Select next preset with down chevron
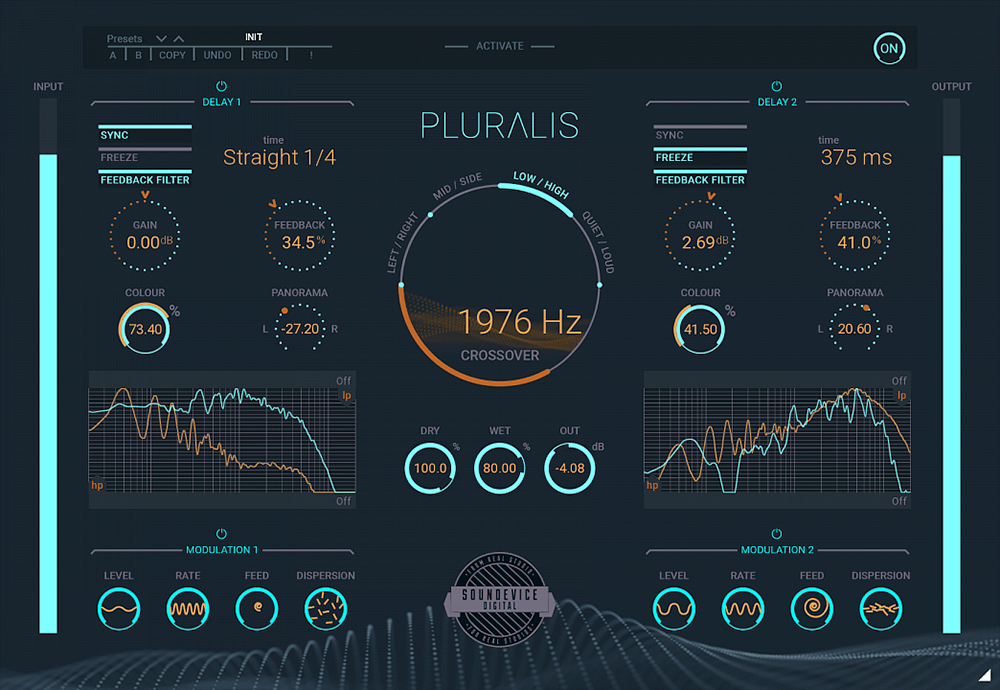1000x690 pixels. tap(161, 39)
